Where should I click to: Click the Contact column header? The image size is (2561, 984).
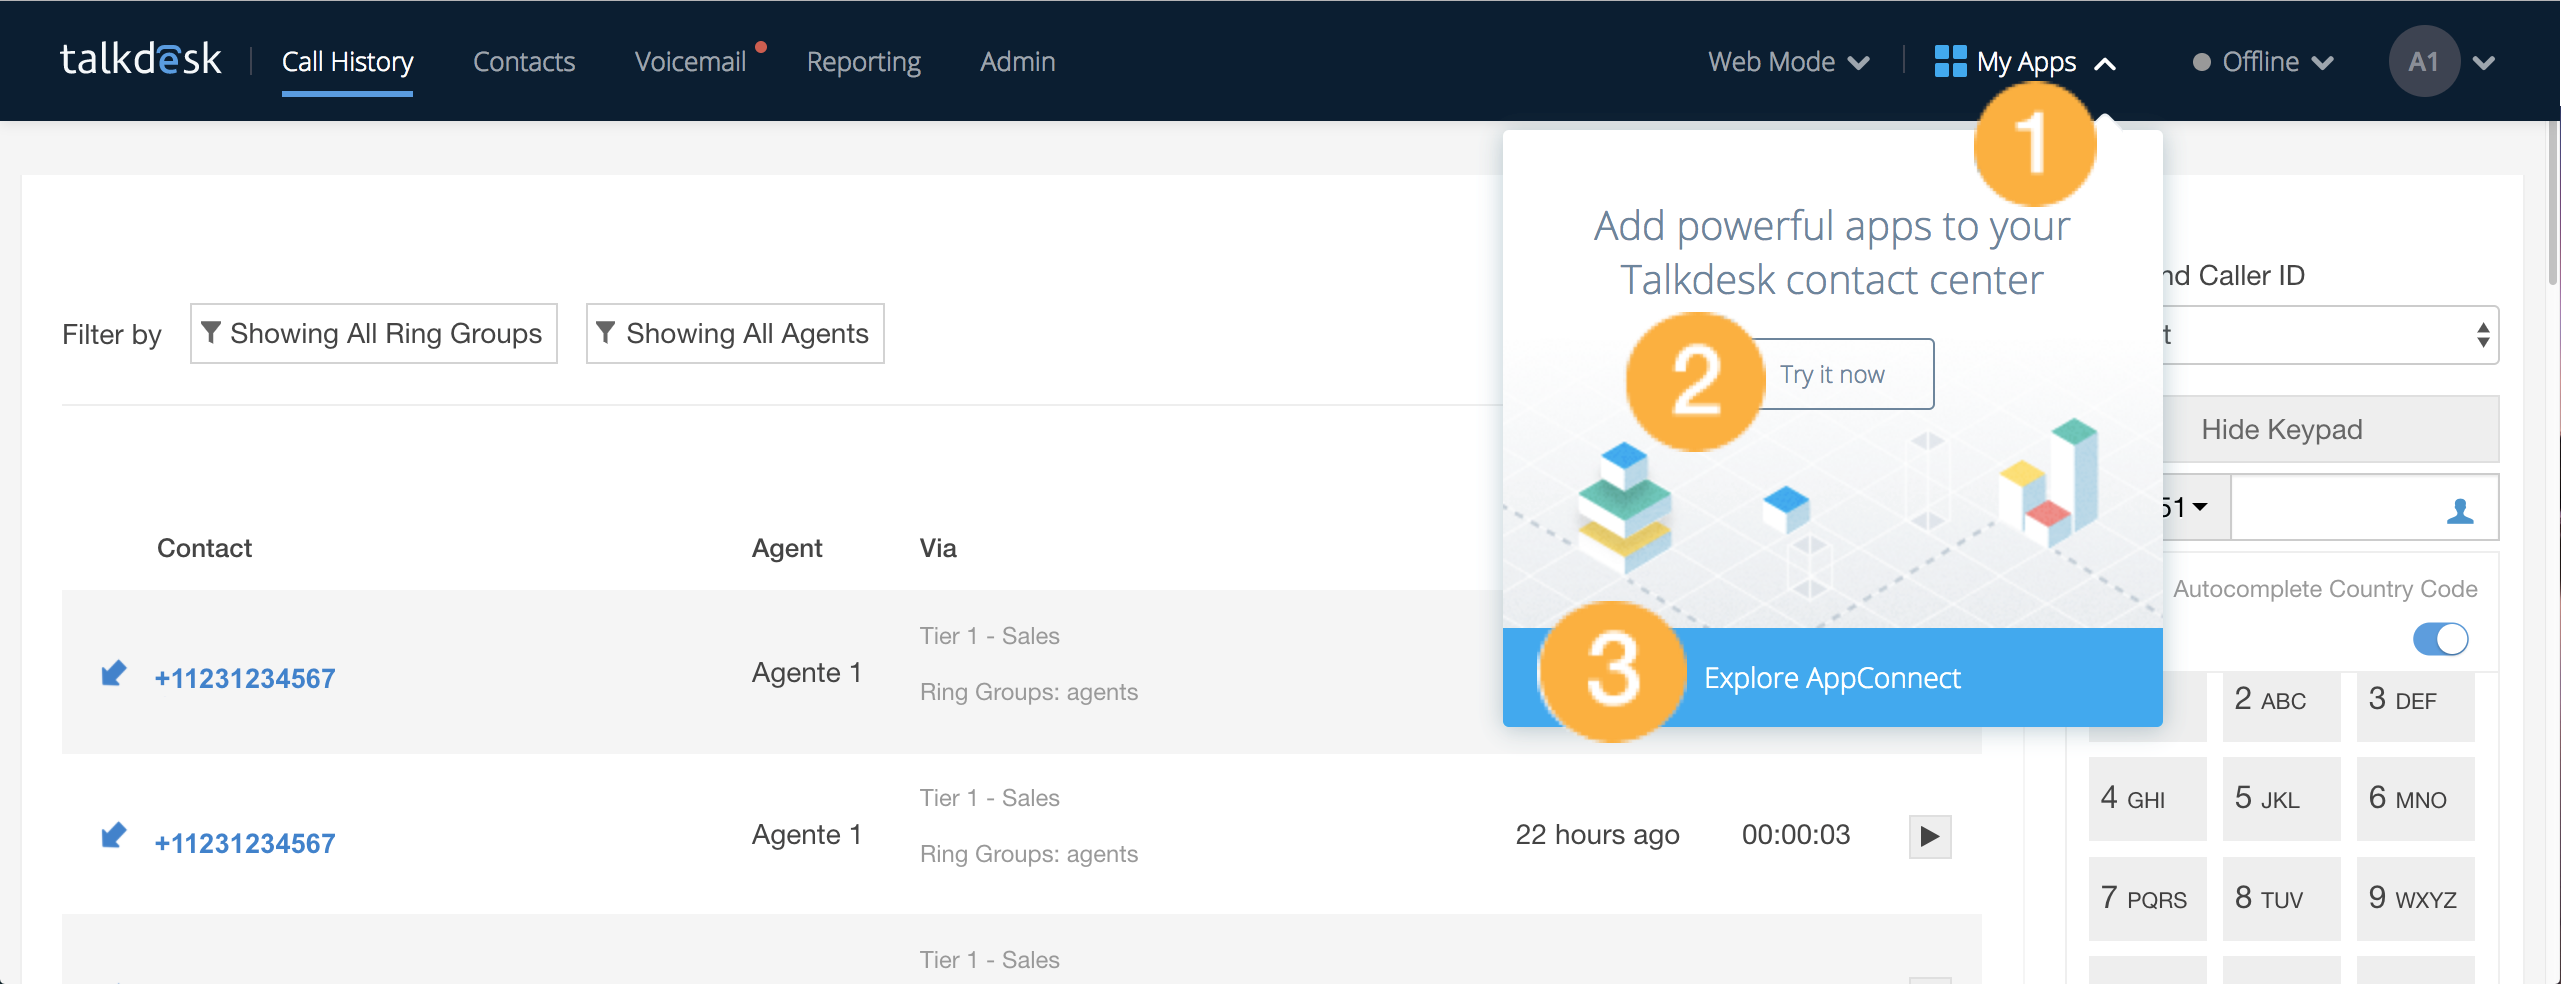click(x=204, y=548)
